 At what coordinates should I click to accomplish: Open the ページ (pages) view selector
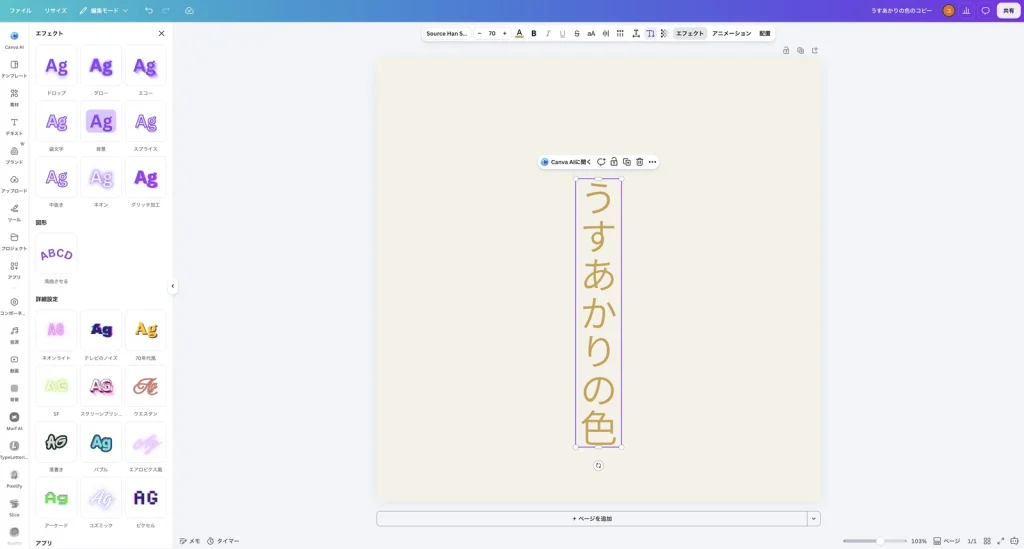coord(947,541)
